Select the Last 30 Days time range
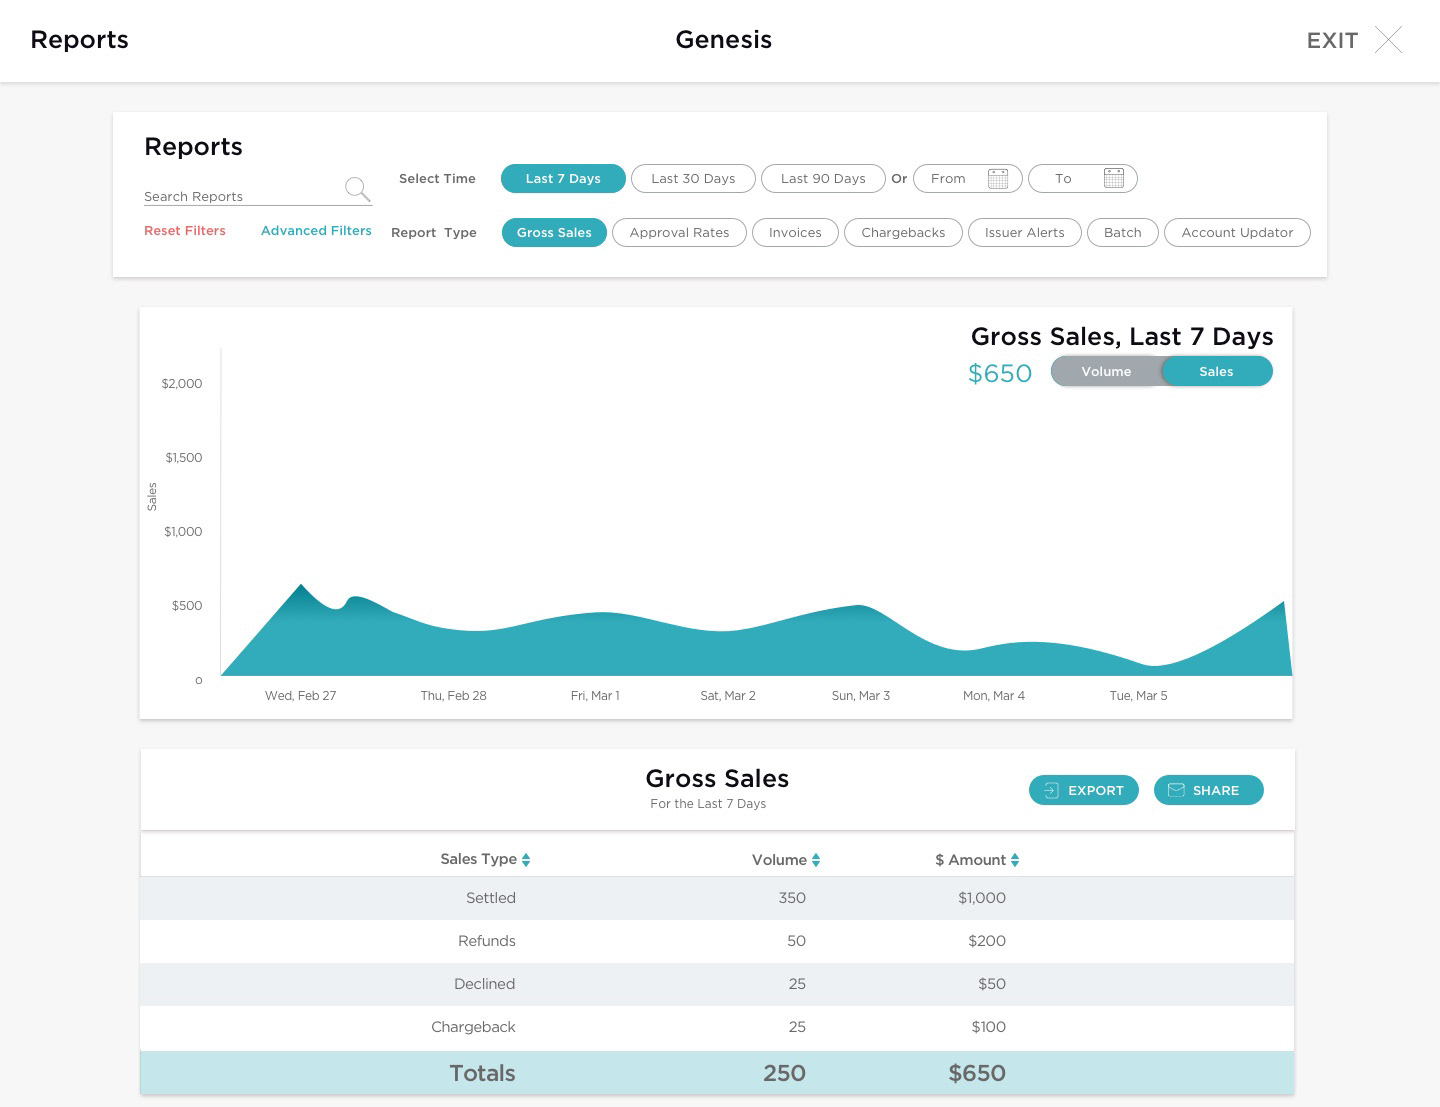 point(693,178)
